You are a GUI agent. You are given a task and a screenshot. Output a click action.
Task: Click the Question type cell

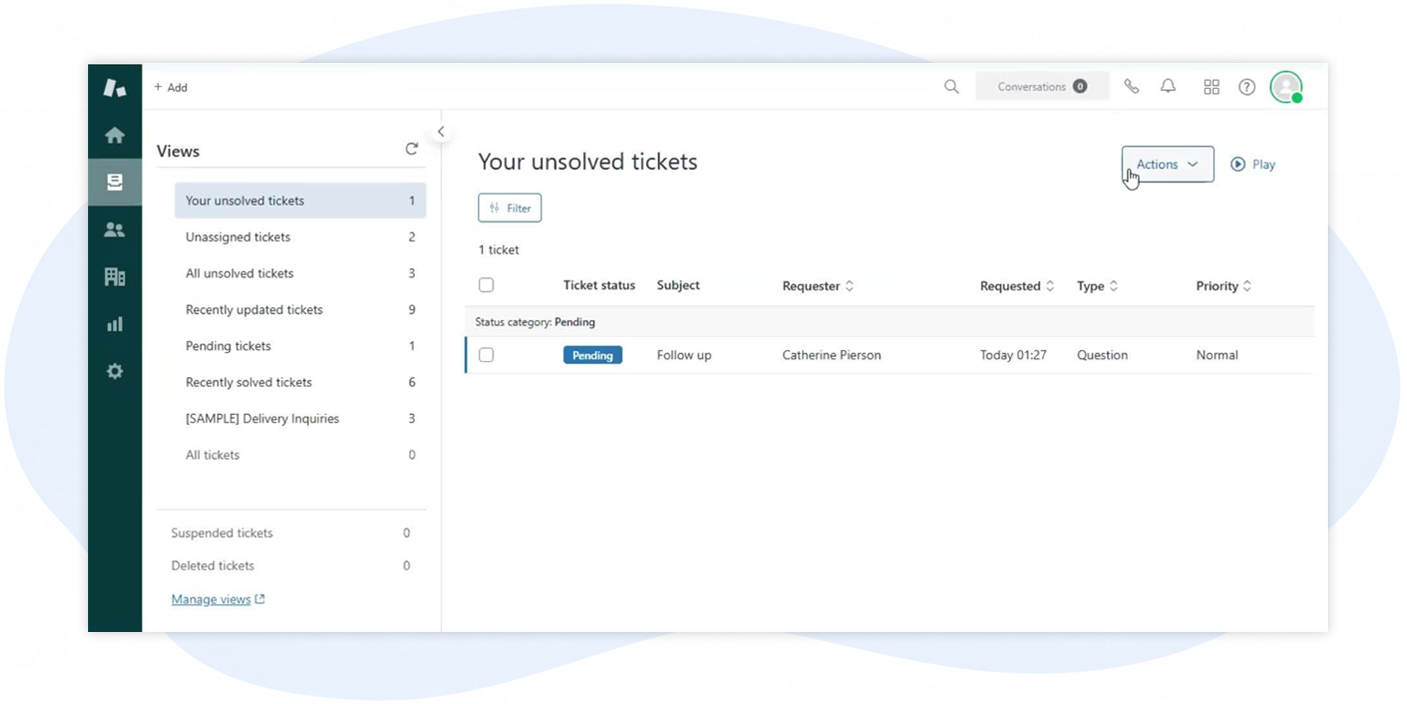point(1102,355)
